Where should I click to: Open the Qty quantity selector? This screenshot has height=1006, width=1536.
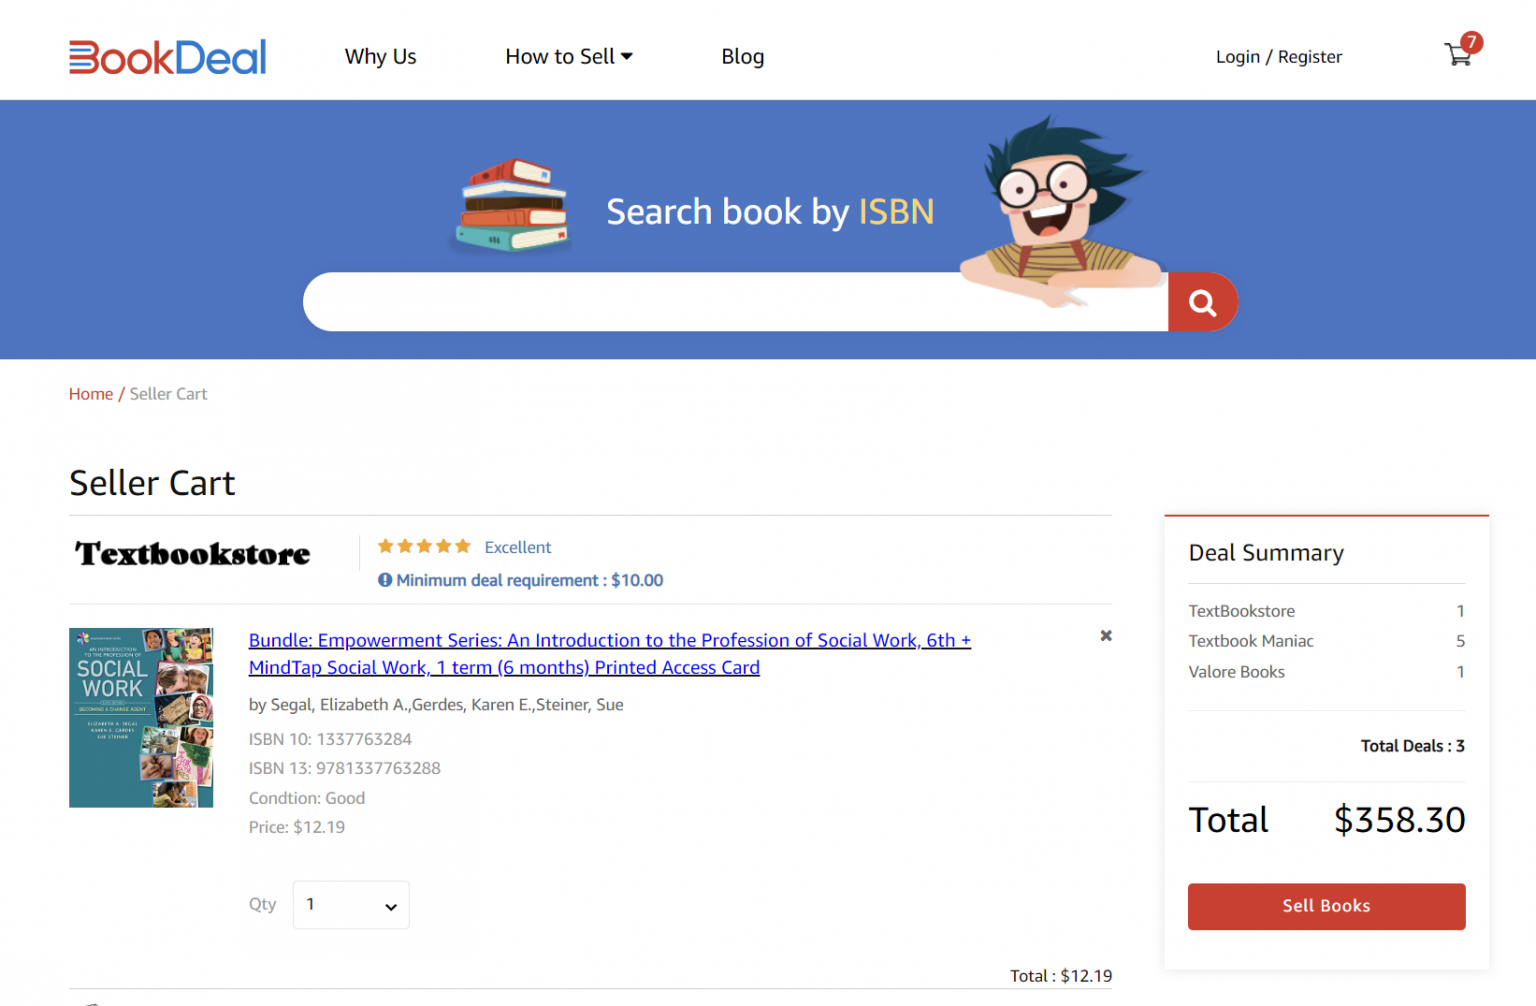(351, 904)
